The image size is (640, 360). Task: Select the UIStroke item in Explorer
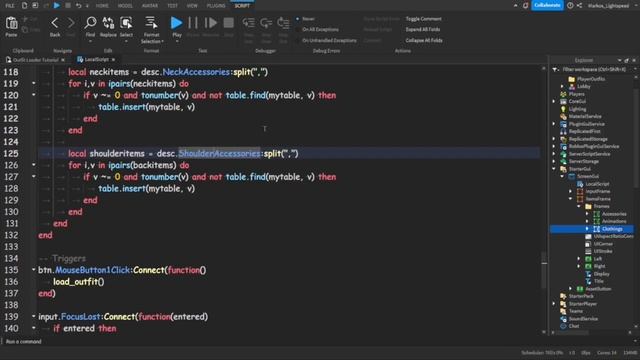(602, 251)
